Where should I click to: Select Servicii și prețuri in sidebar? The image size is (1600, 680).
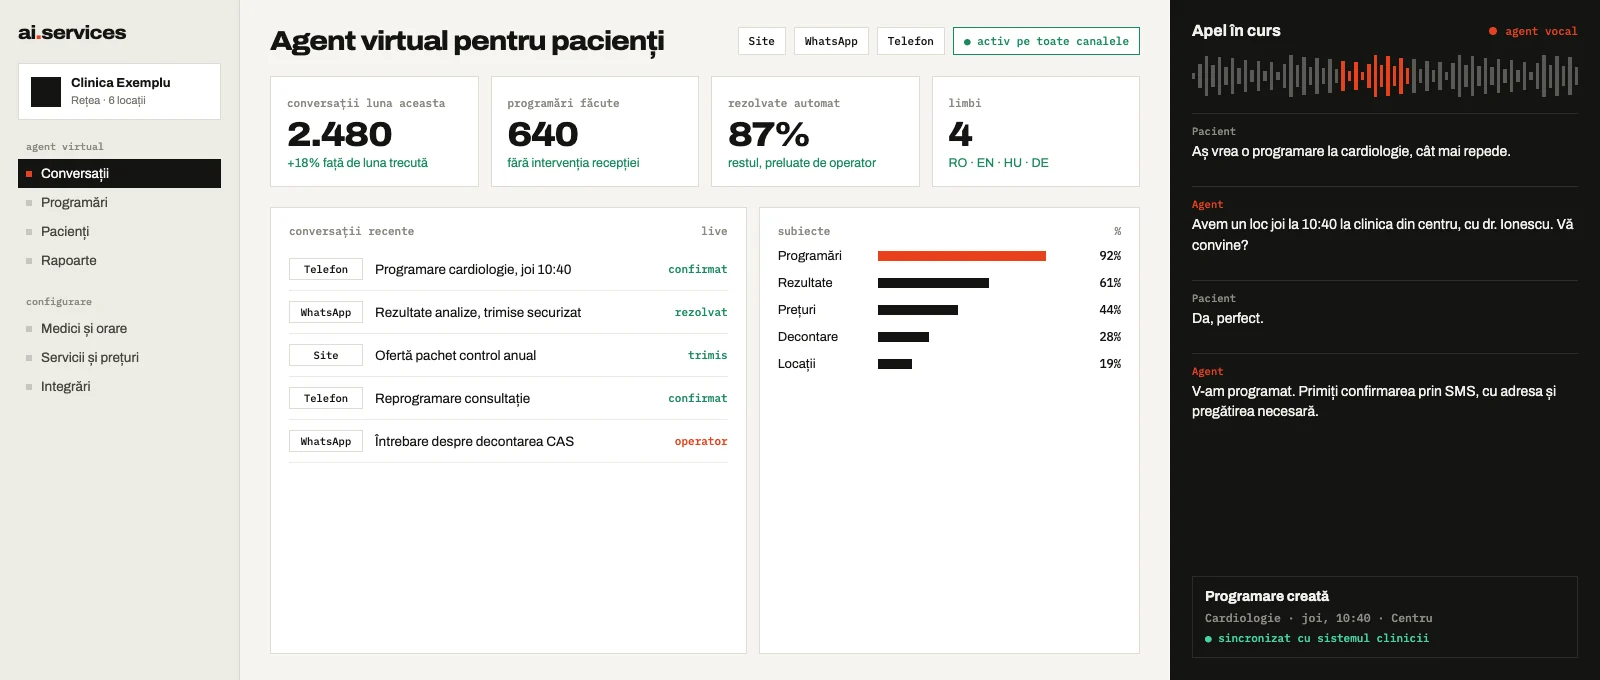pos(119,357)
